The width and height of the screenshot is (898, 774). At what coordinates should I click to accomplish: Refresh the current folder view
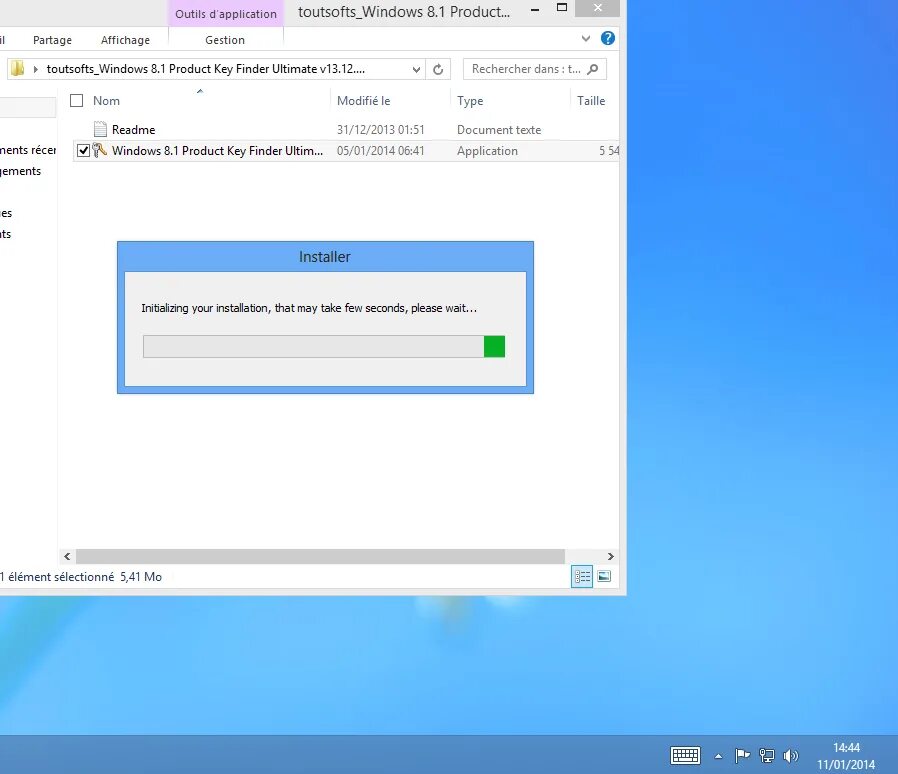pos(438,69)
